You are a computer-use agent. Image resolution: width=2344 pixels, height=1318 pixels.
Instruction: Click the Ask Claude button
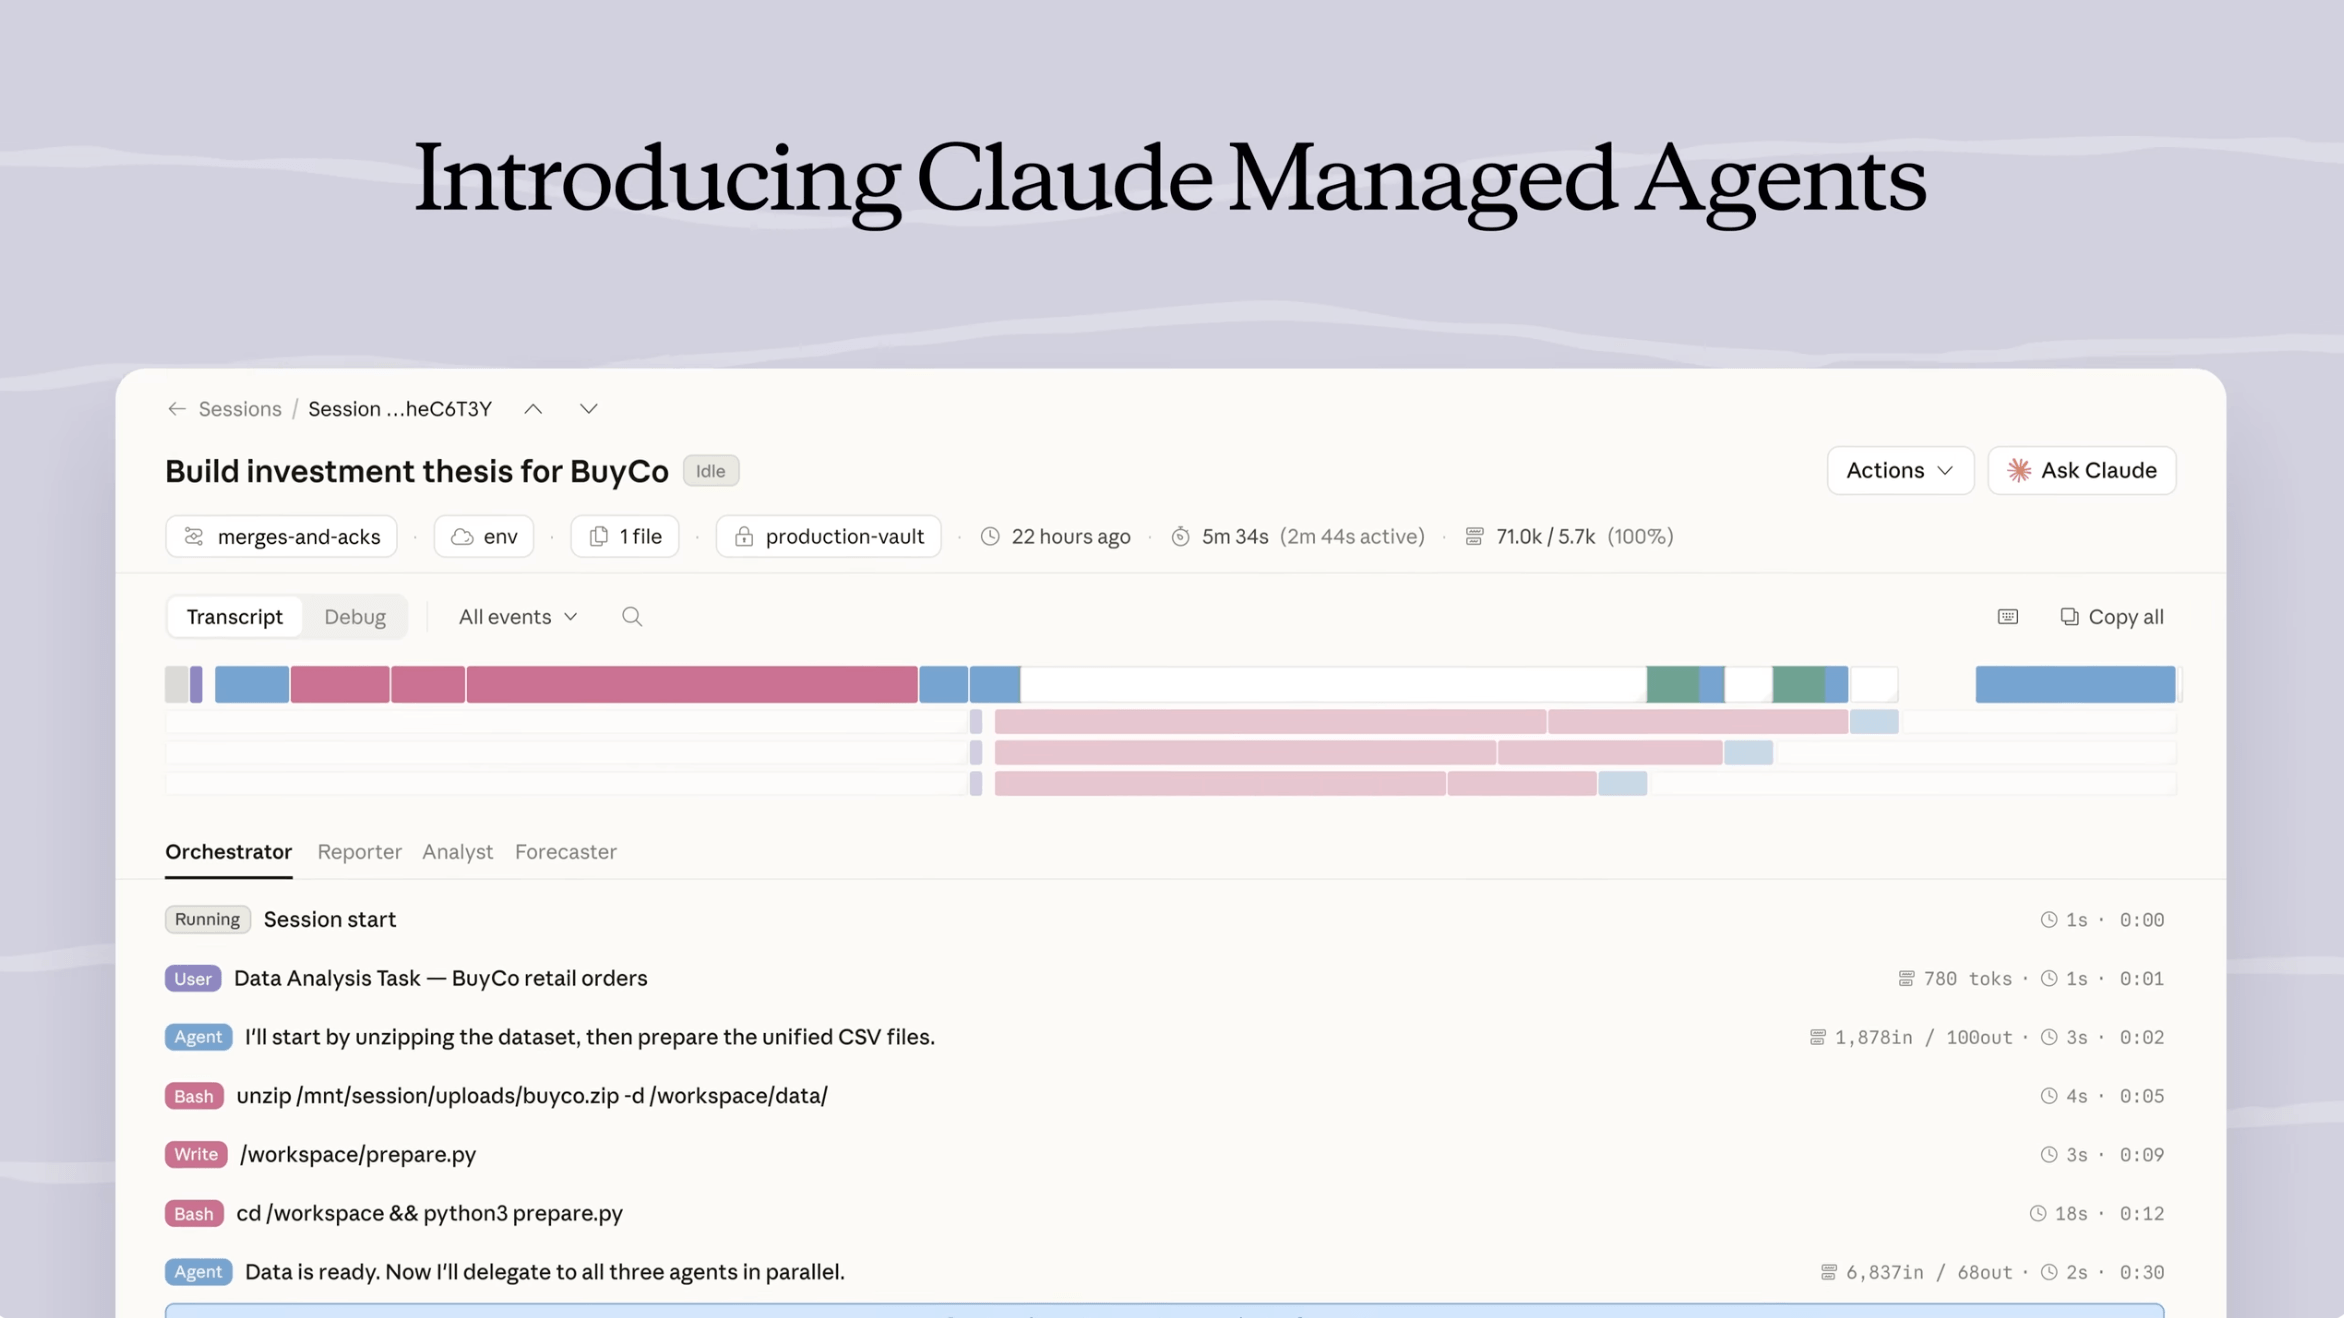click(2082, 470)
